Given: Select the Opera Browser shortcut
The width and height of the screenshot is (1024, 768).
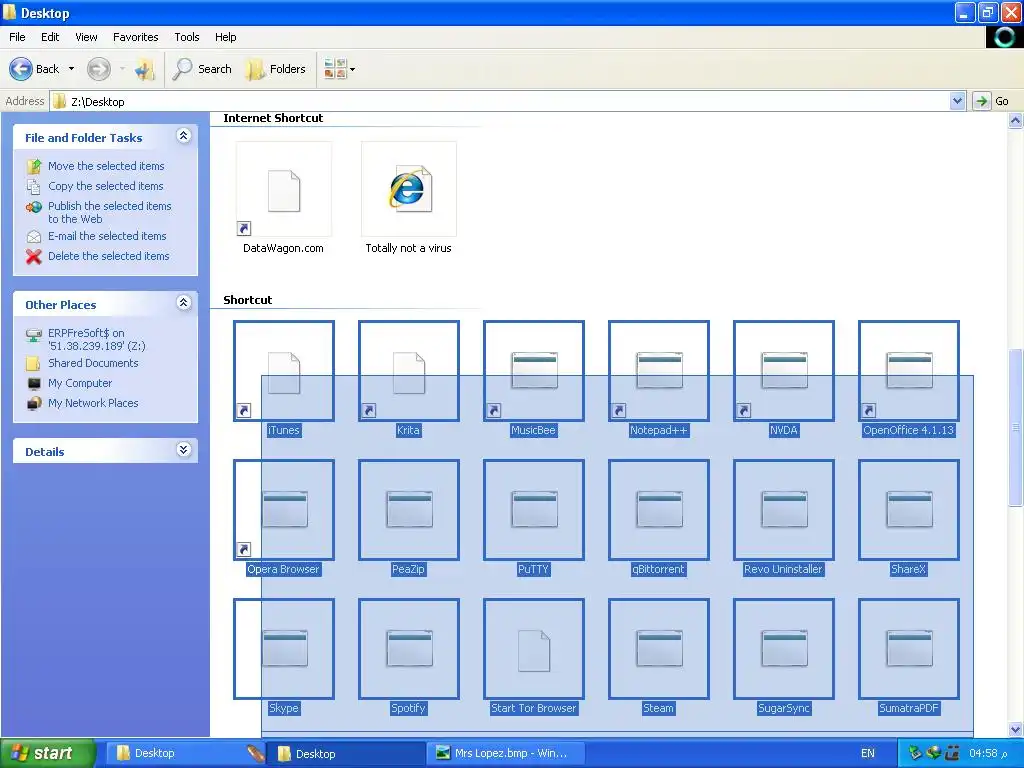Looking at the screenshot, I should (x=284, y=510).
